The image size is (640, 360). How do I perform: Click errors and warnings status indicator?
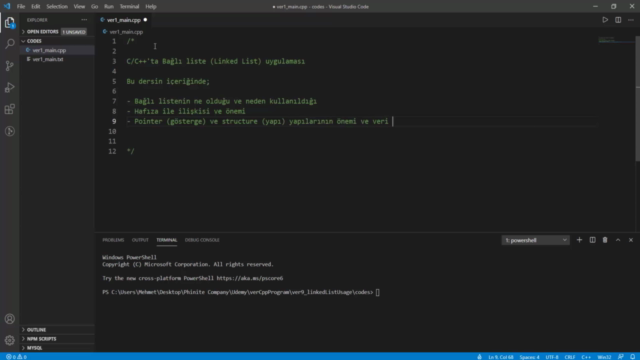tap(16, 357)
